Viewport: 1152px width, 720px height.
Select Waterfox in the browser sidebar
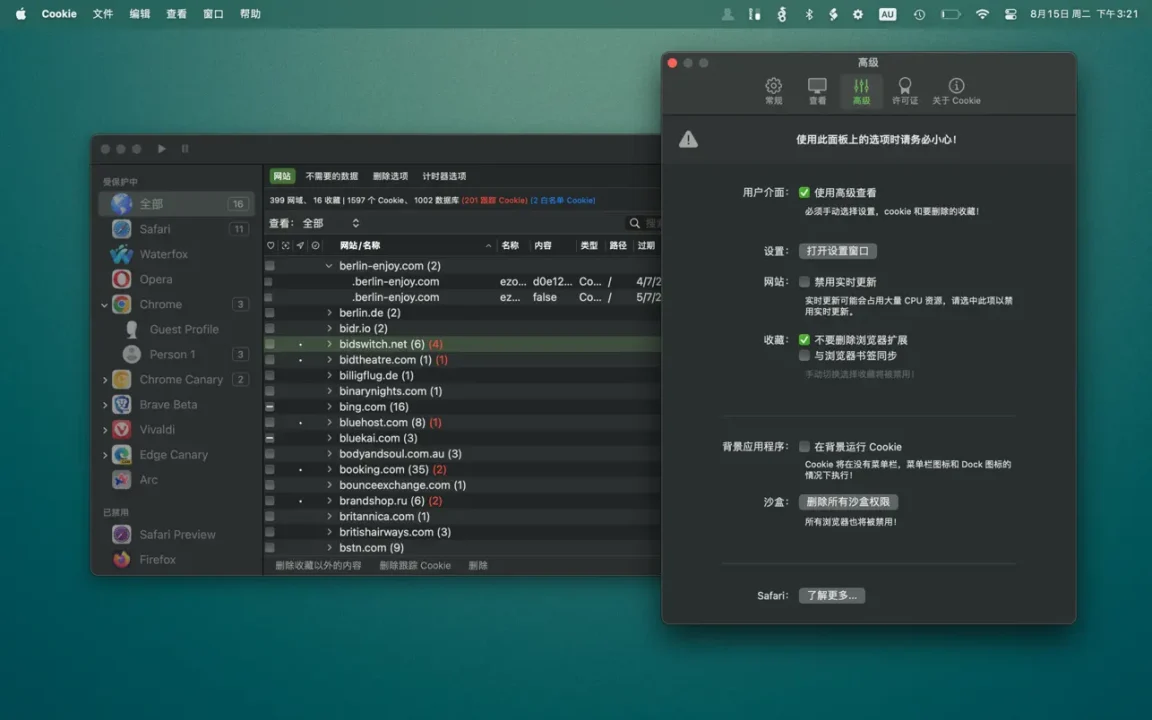tap(176, 253)
